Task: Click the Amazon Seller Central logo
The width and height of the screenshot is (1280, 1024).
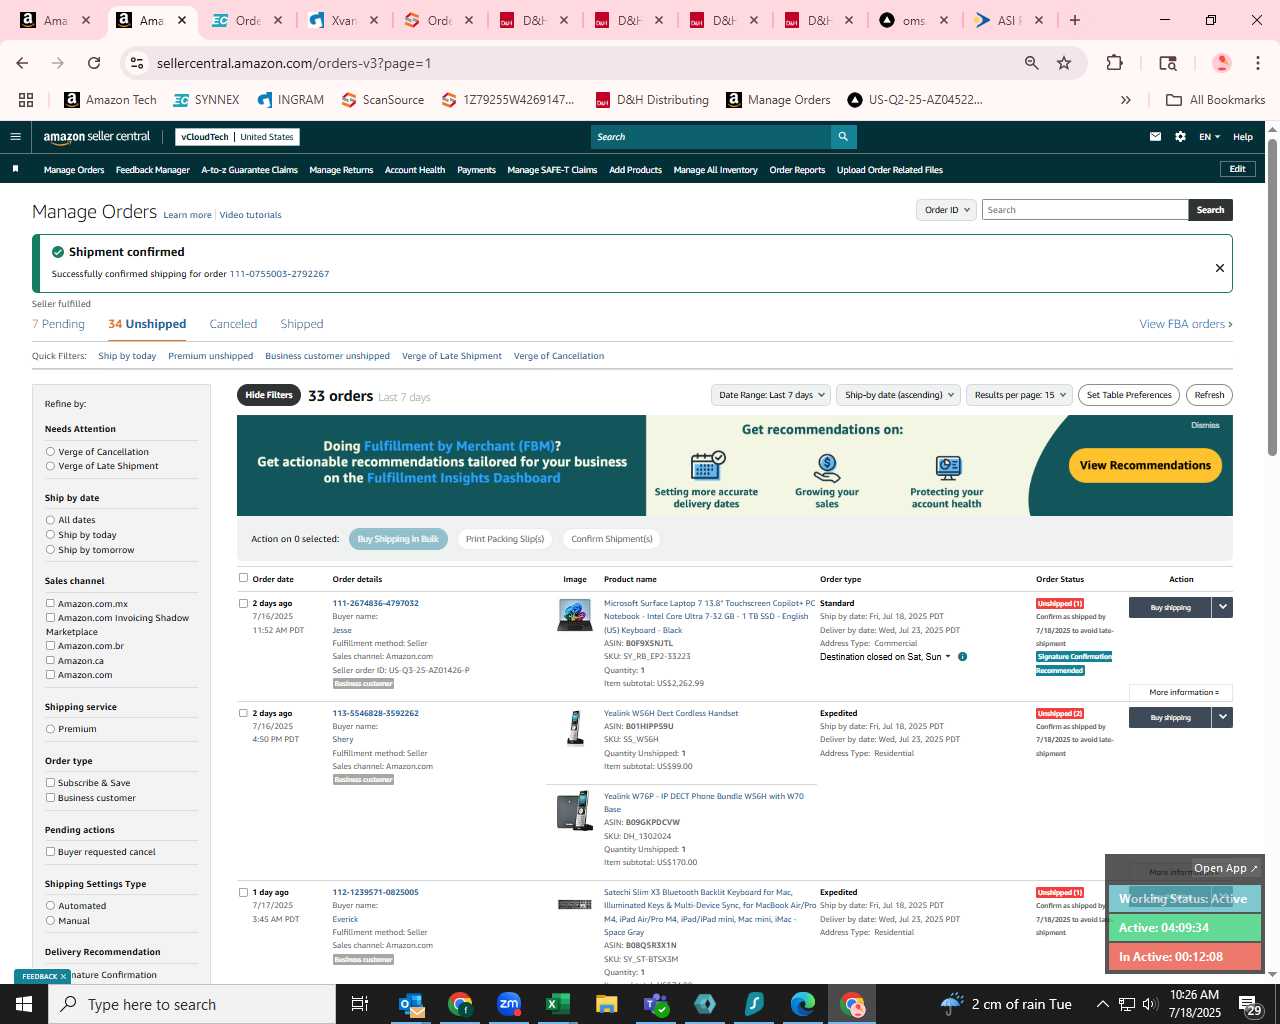Action: [x=97, y=137]
